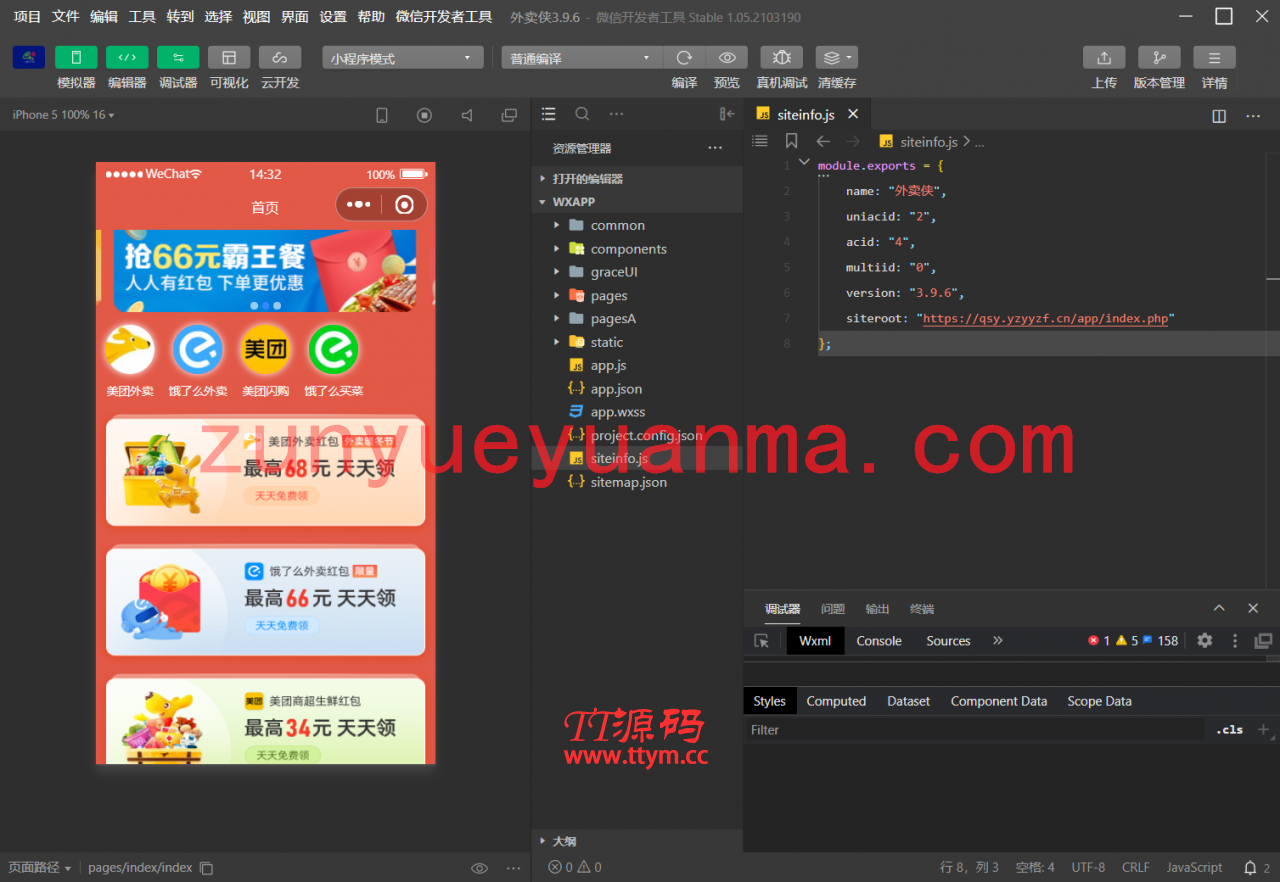The image size is (1280, 882).
Task: Select the Console tab in devtools
Action: tap(879, 641)
